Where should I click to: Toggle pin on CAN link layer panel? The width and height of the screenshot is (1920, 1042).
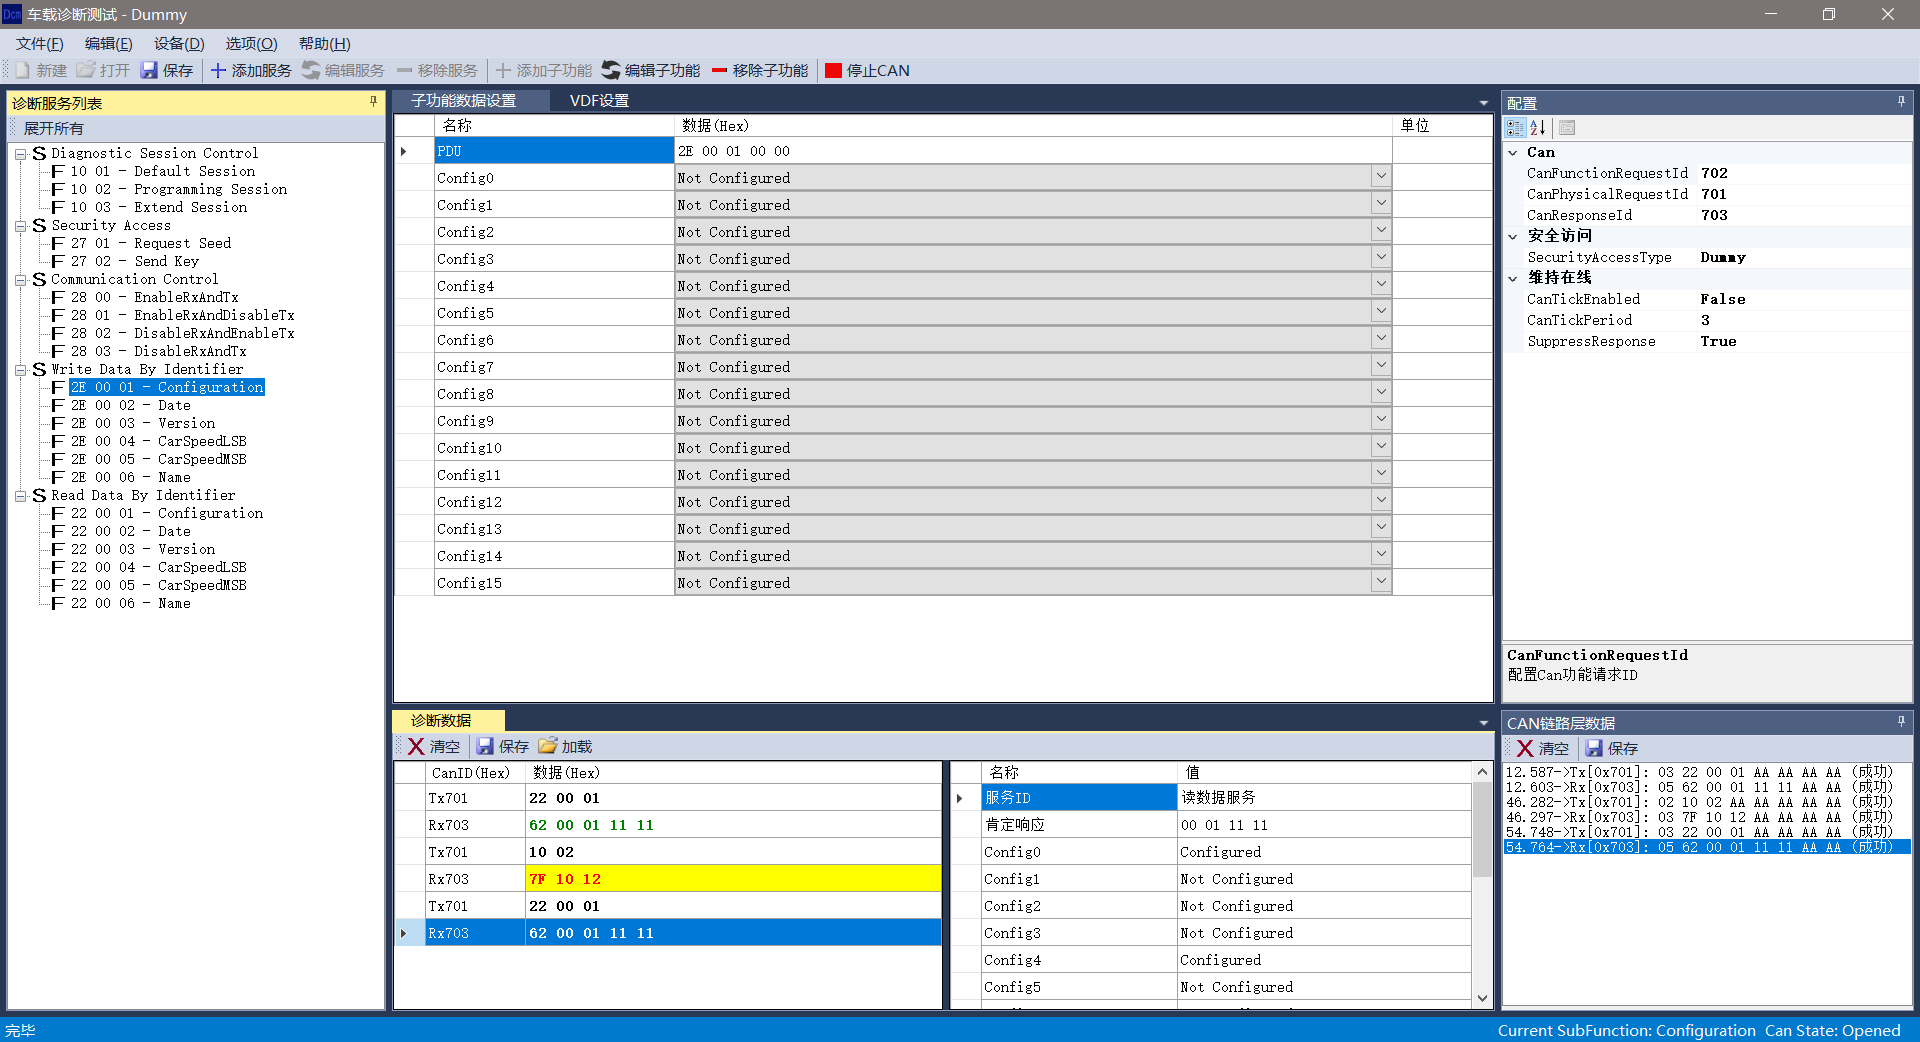click(x=1901, y=722)
